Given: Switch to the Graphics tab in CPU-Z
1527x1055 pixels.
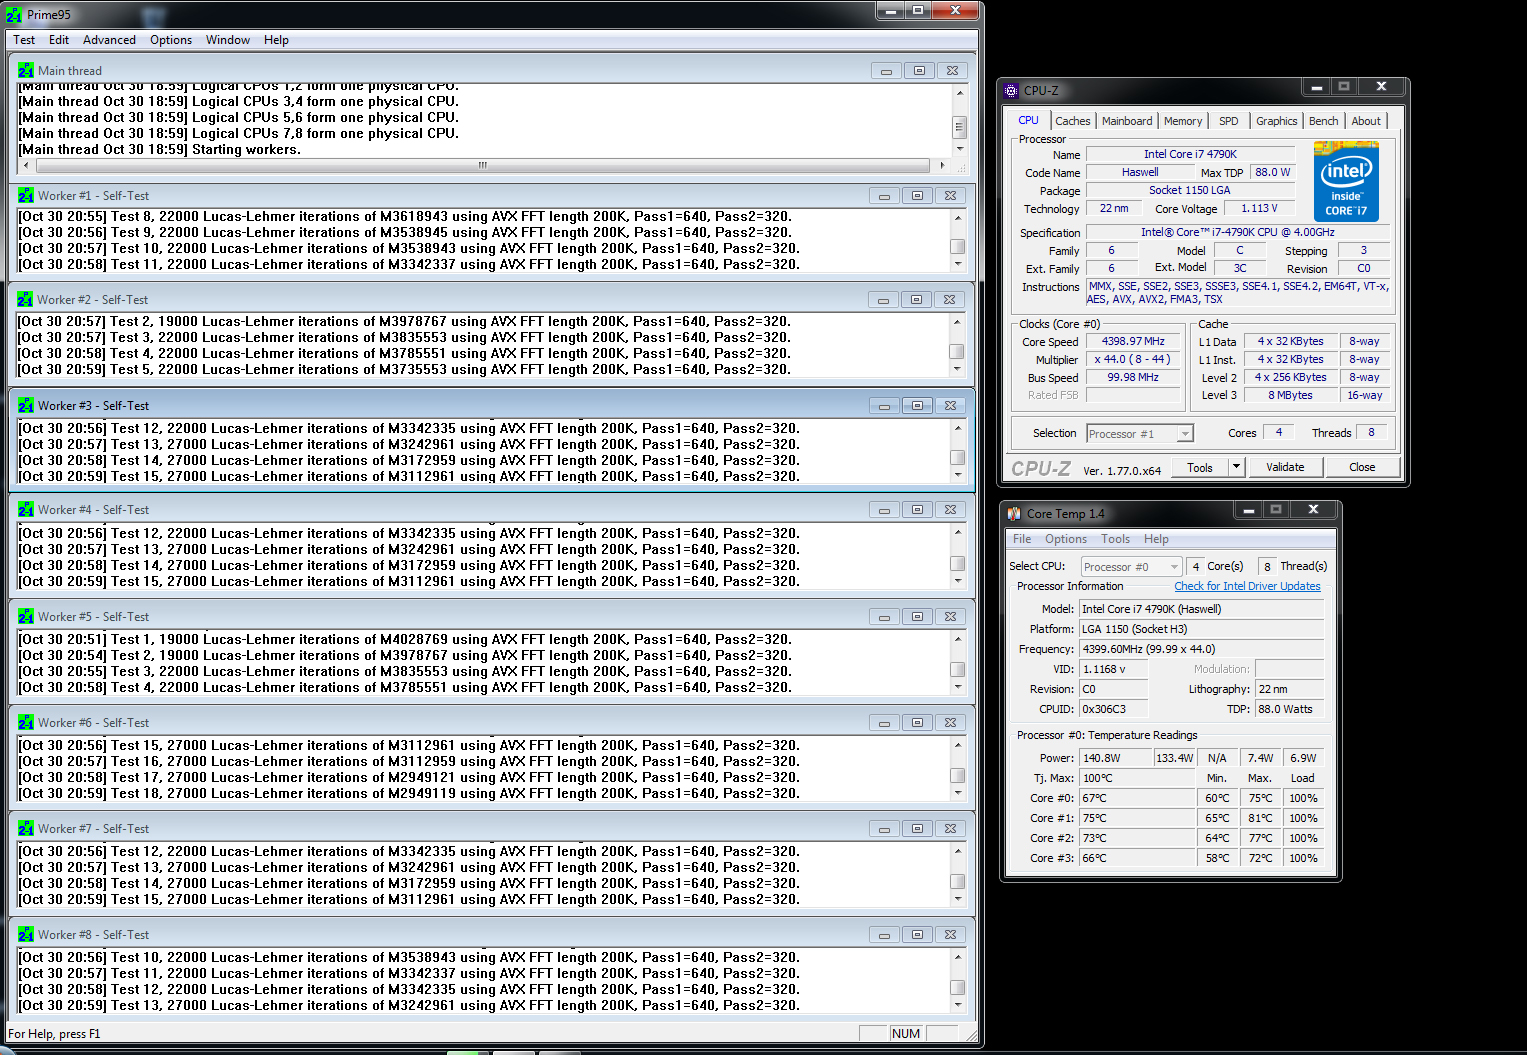Looking at the screenshot, I should (1277, 121).
